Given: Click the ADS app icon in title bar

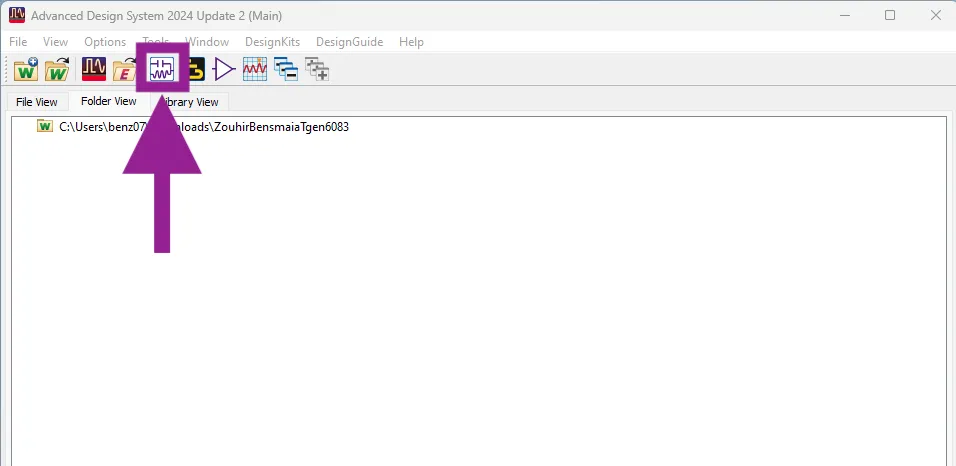Looking at the screenshot, I should [x=17, y=15].
